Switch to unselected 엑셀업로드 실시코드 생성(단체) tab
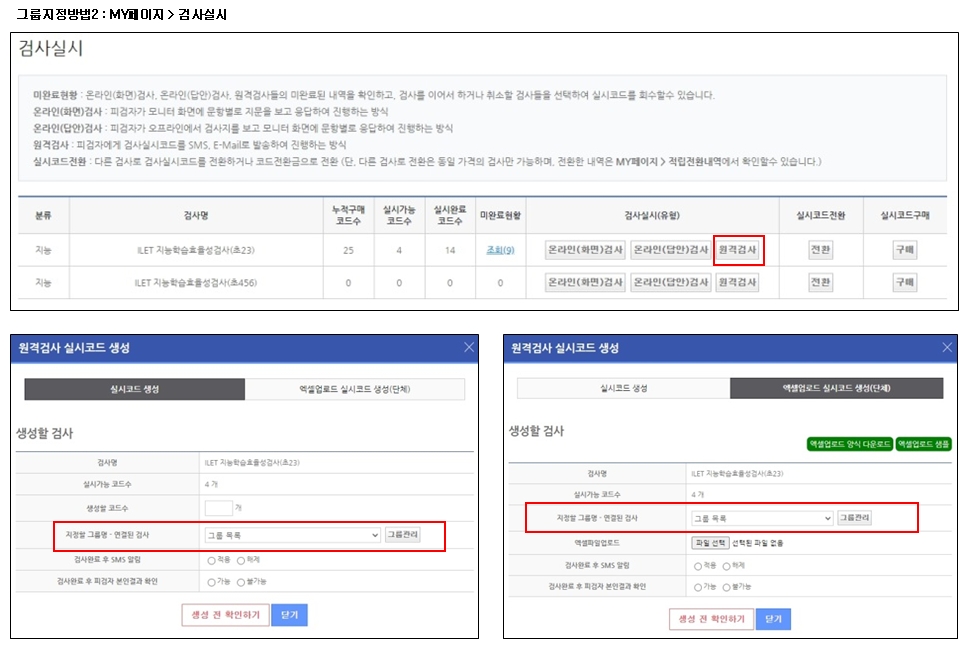Image resolution: width=969 pixels, height=658 pixels. pyautogui.click(x=355, y=389)
